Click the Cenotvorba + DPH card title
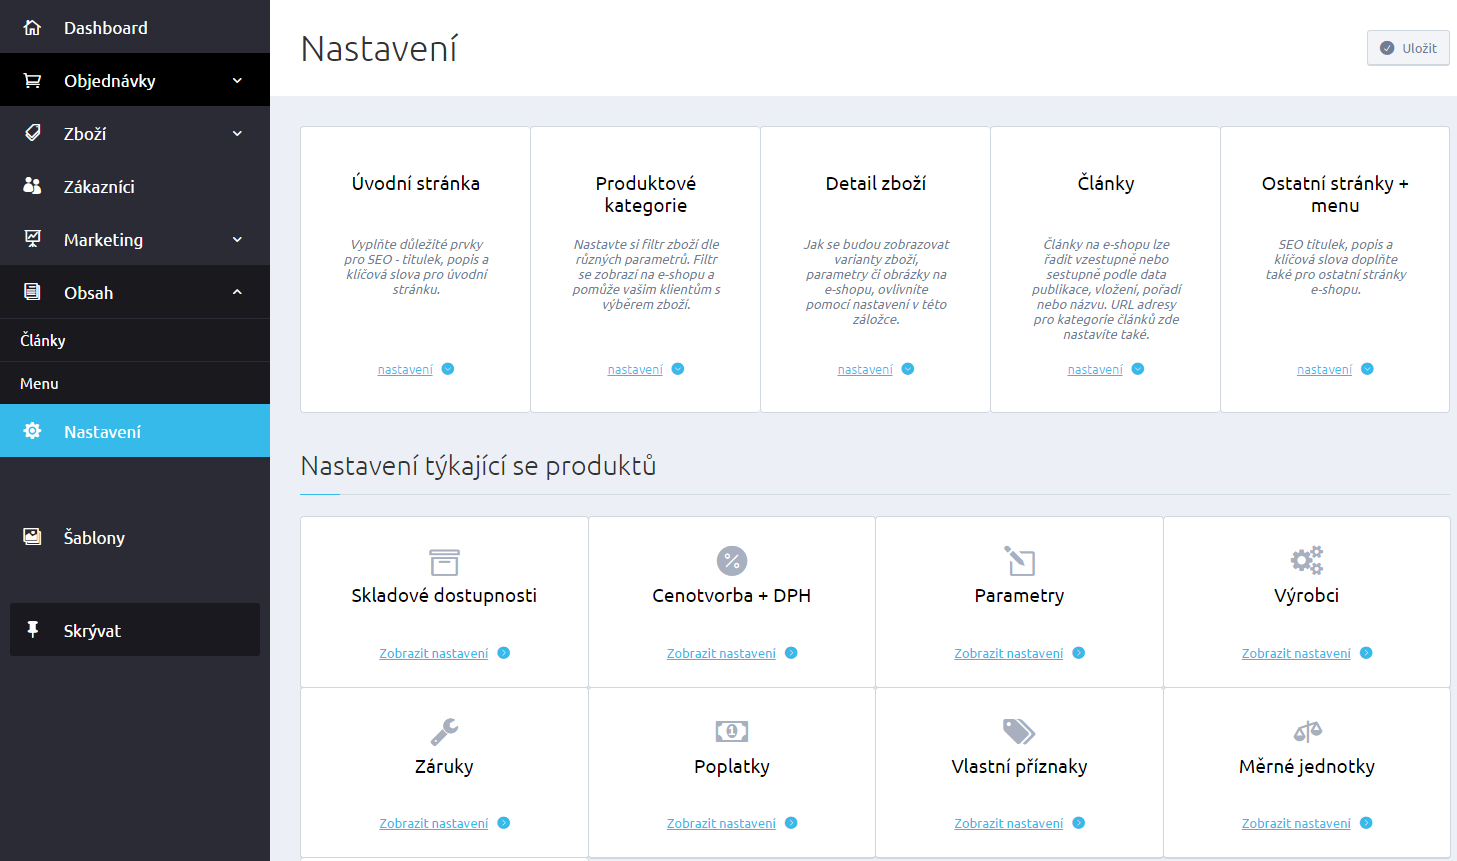The height and width of the screenshot is (861, 1457). (732, 596)
